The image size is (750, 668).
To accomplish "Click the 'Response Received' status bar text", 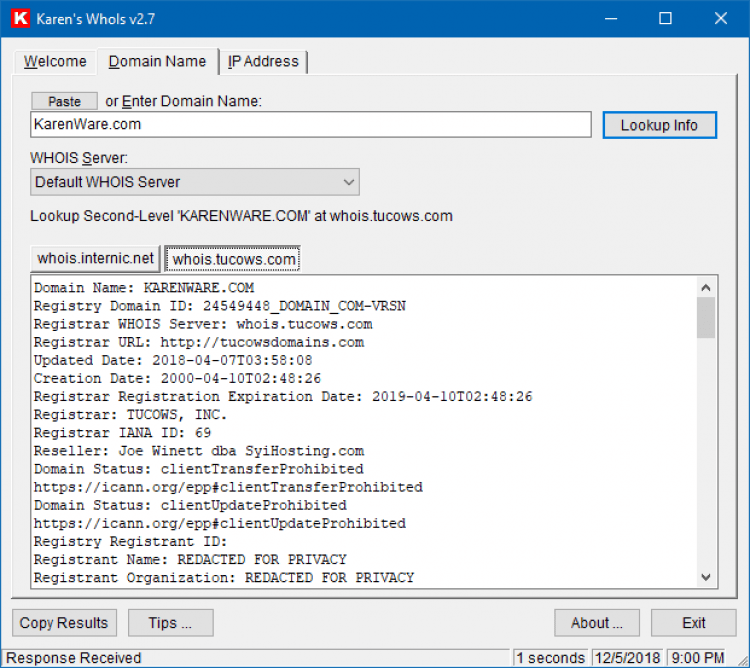I will 74,658.
